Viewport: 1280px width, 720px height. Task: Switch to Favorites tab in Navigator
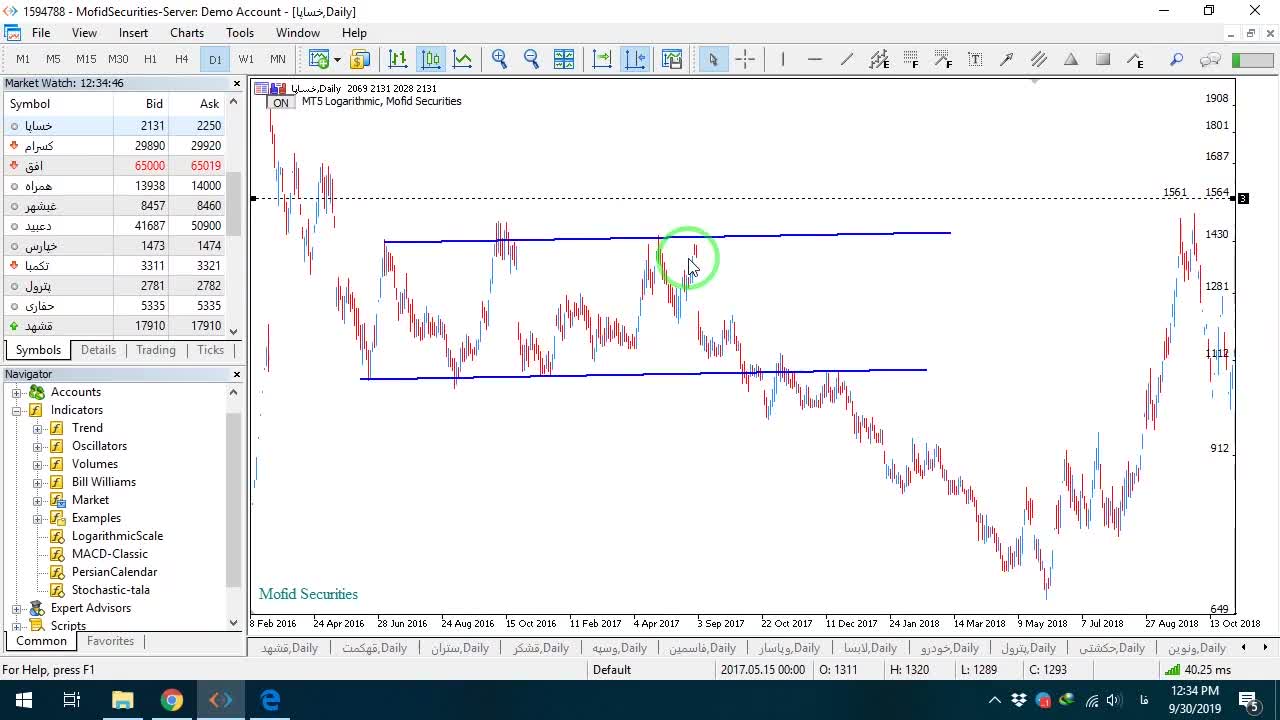(110, 641)
